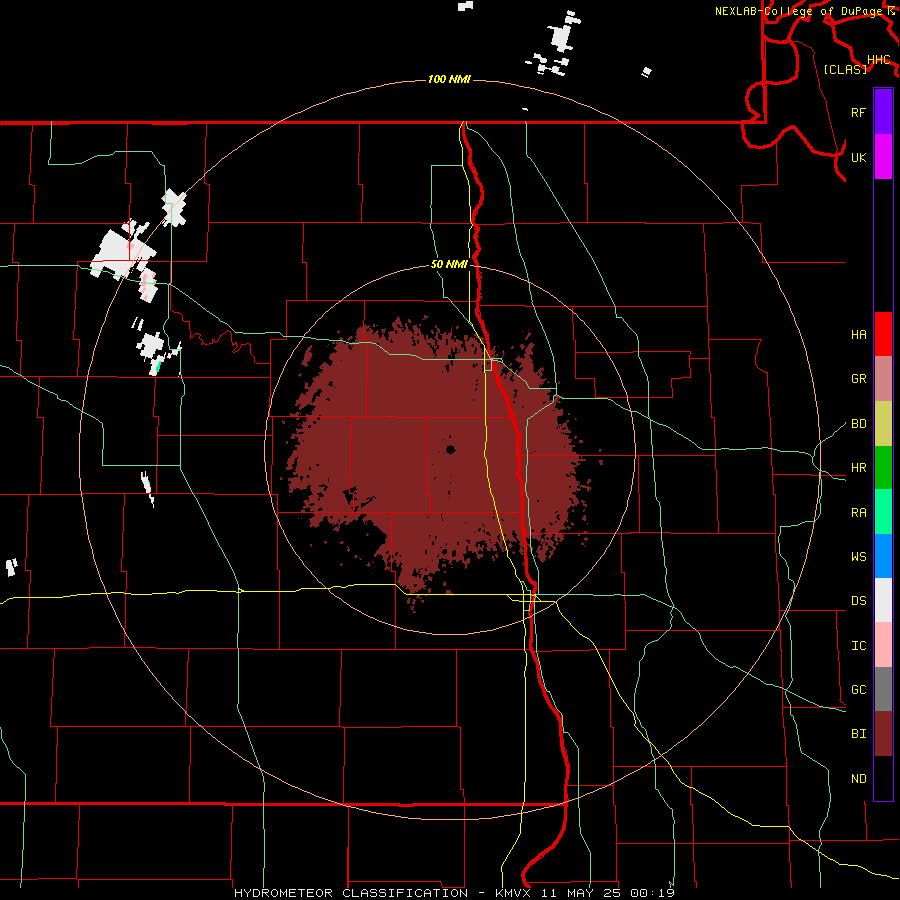Click the RA legend label
Screen dimensions: 900x900
click(858, 513)
